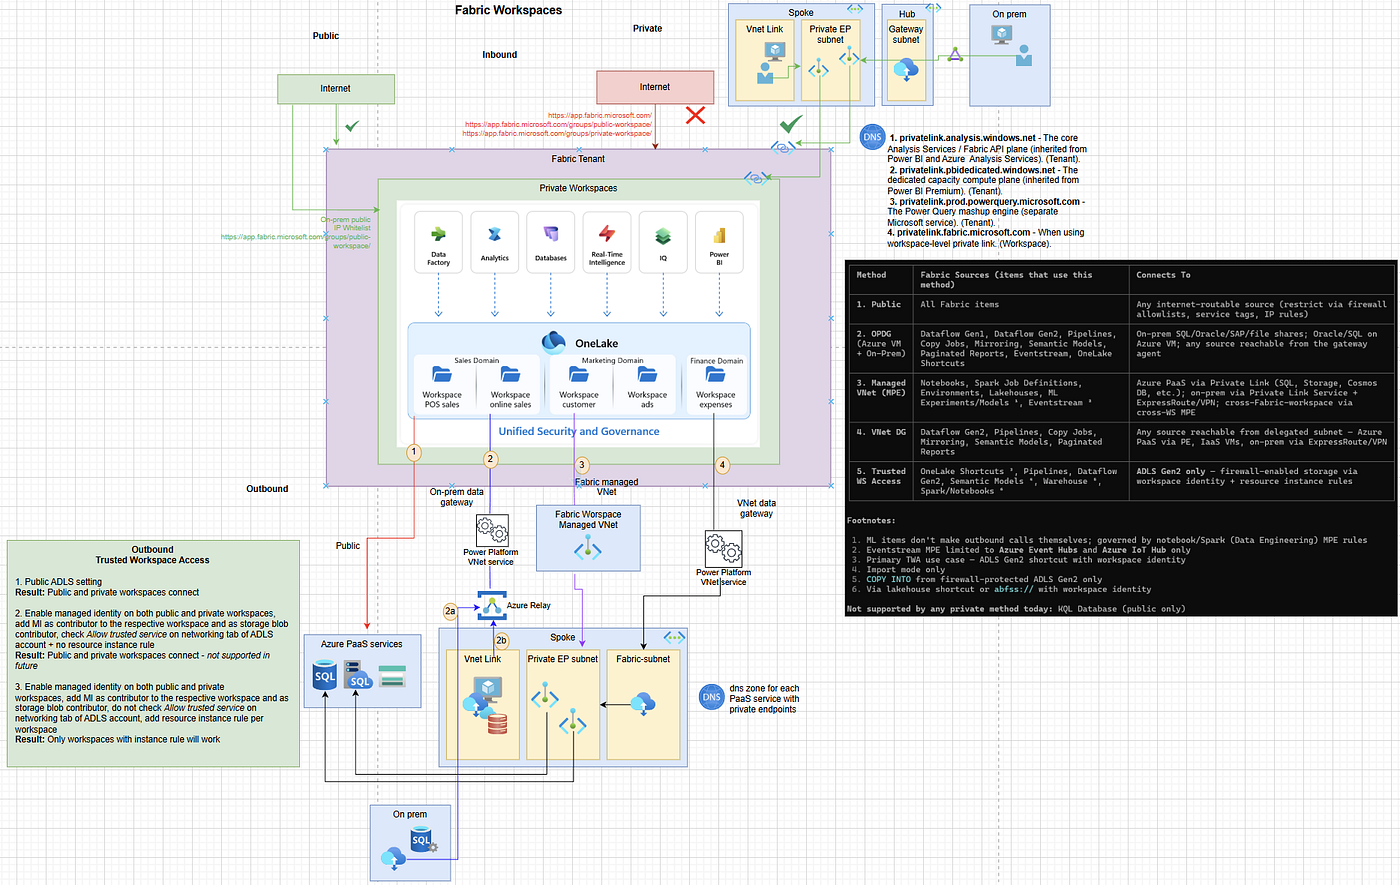Select the virtual network icon on the bottom Spoke box
Image resolution: width=1400 pixels, height=885 pixels.
click(675, 636)
